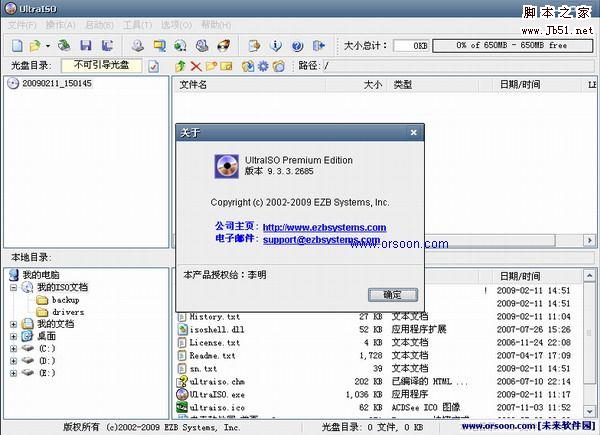Click the Rename icon left of the Extract icon

[226, 66]
